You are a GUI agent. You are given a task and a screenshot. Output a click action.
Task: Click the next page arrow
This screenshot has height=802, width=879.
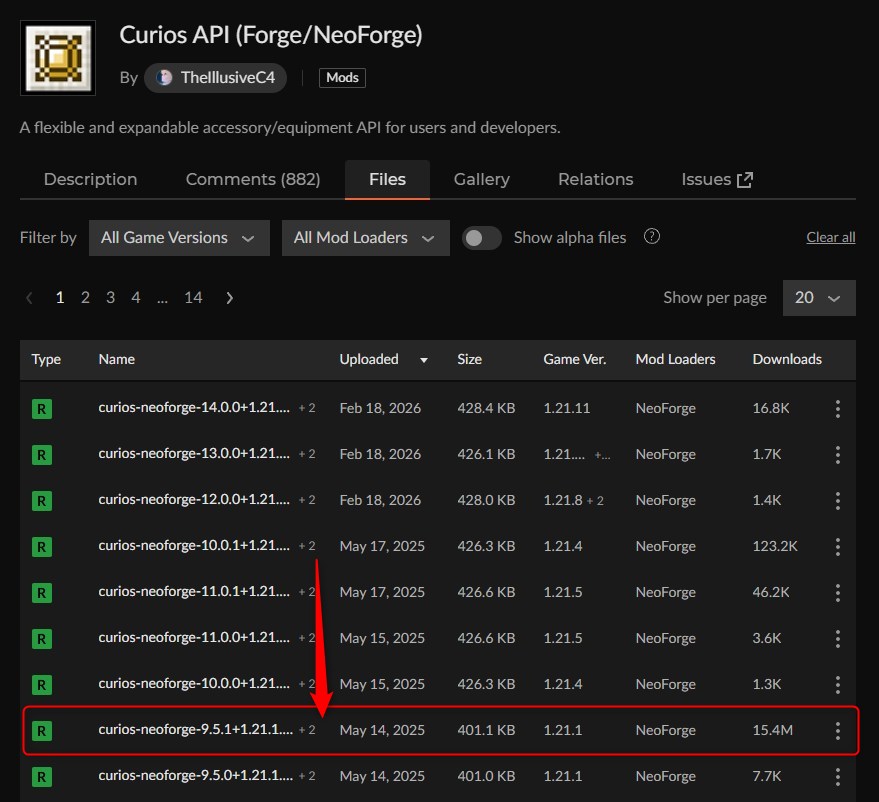tap(229, 297)
